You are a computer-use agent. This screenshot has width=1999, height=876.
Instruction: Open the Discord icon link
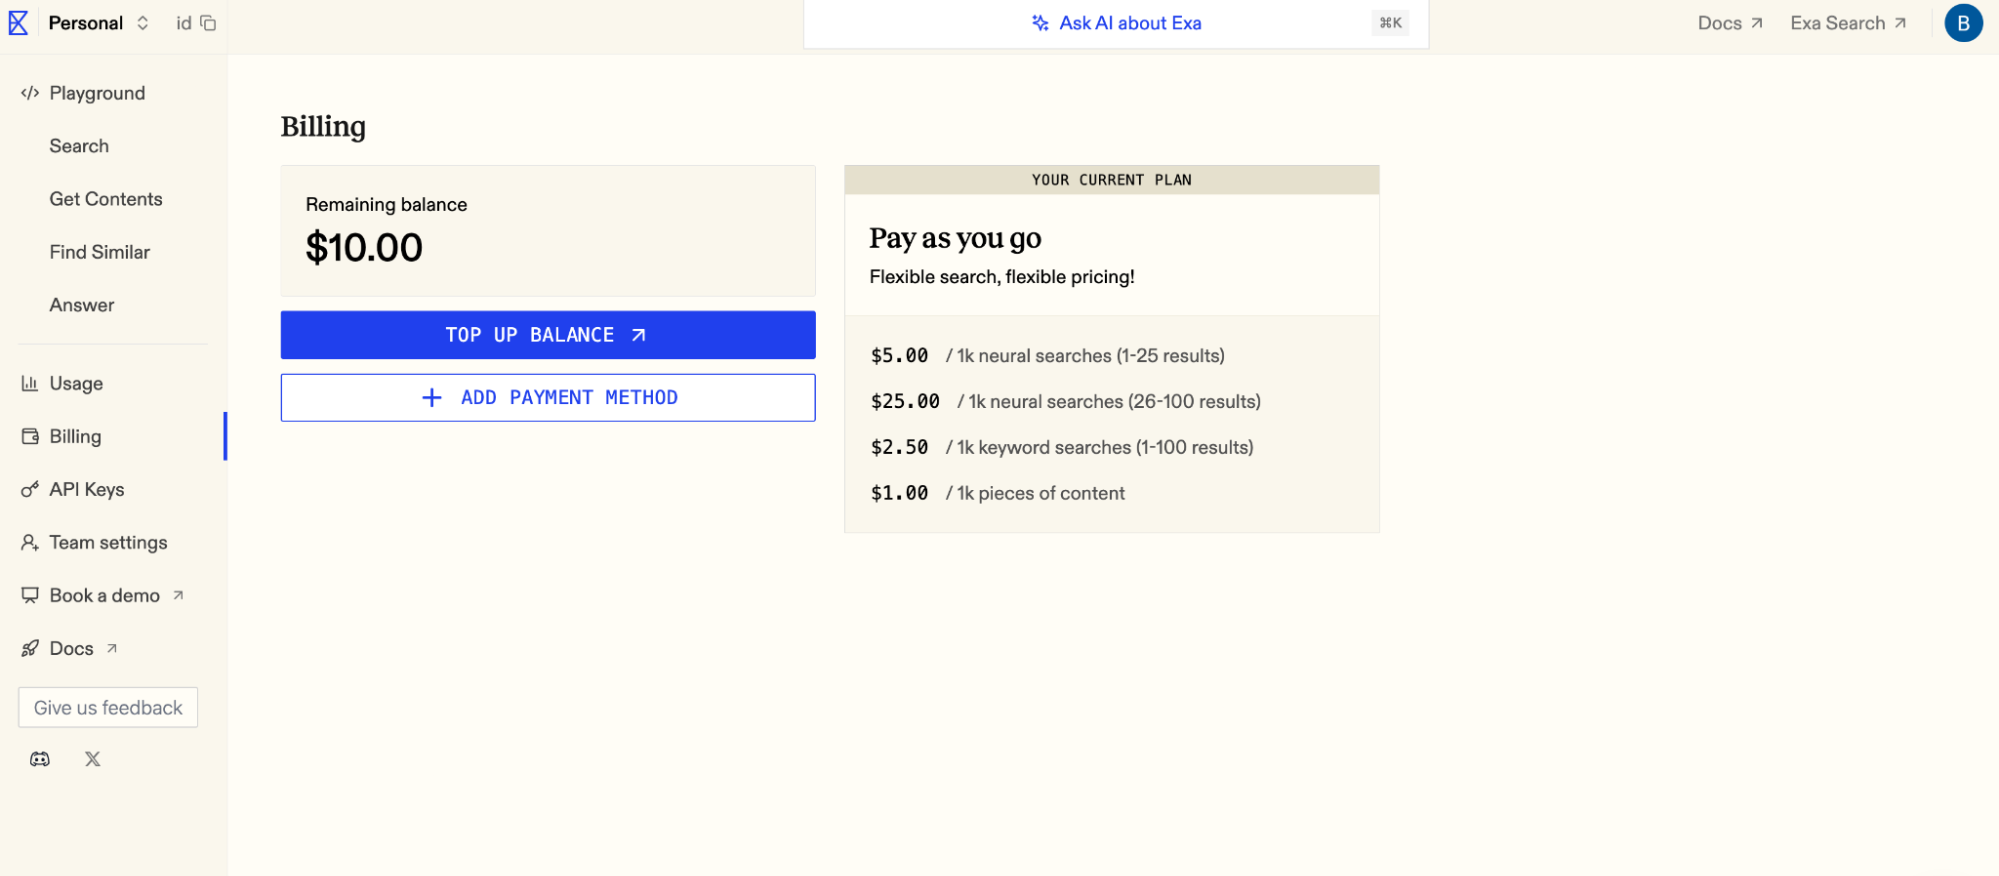(40, 759)
